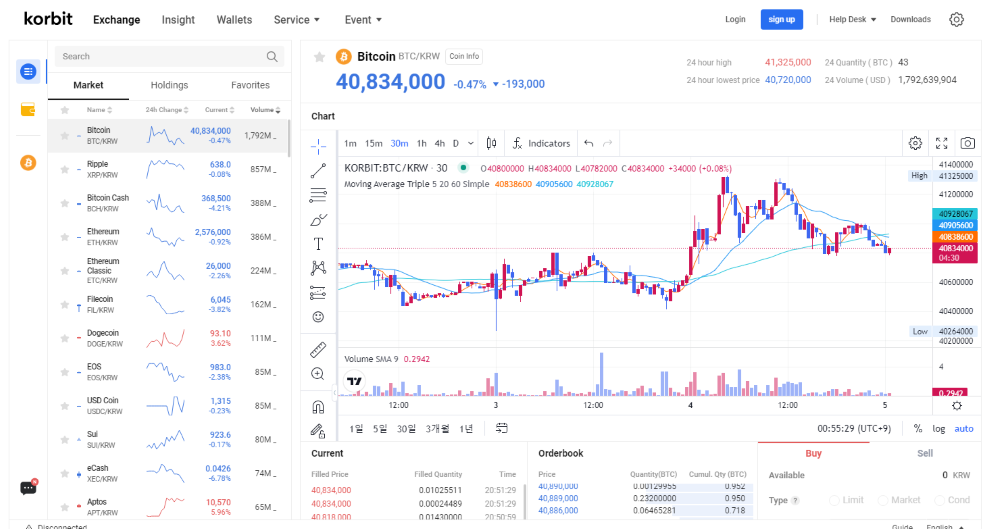Star the Ethereum ETH/KRW row
The height and width of the screenshot is (529, 1000).
click(x=64, y=237)
